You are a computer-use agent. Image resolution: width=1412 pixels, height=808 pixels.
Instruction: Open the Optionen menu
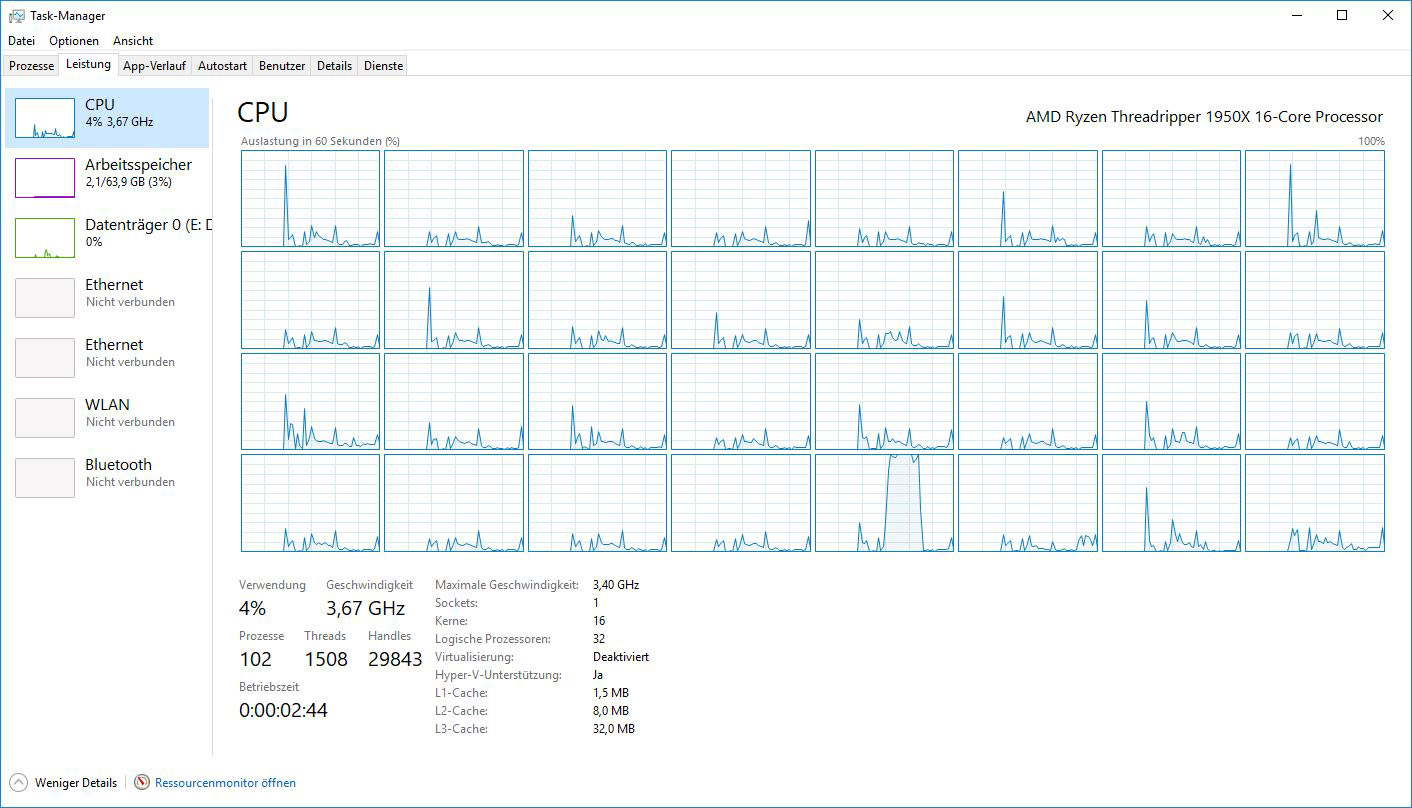click(x=74, y=41)
